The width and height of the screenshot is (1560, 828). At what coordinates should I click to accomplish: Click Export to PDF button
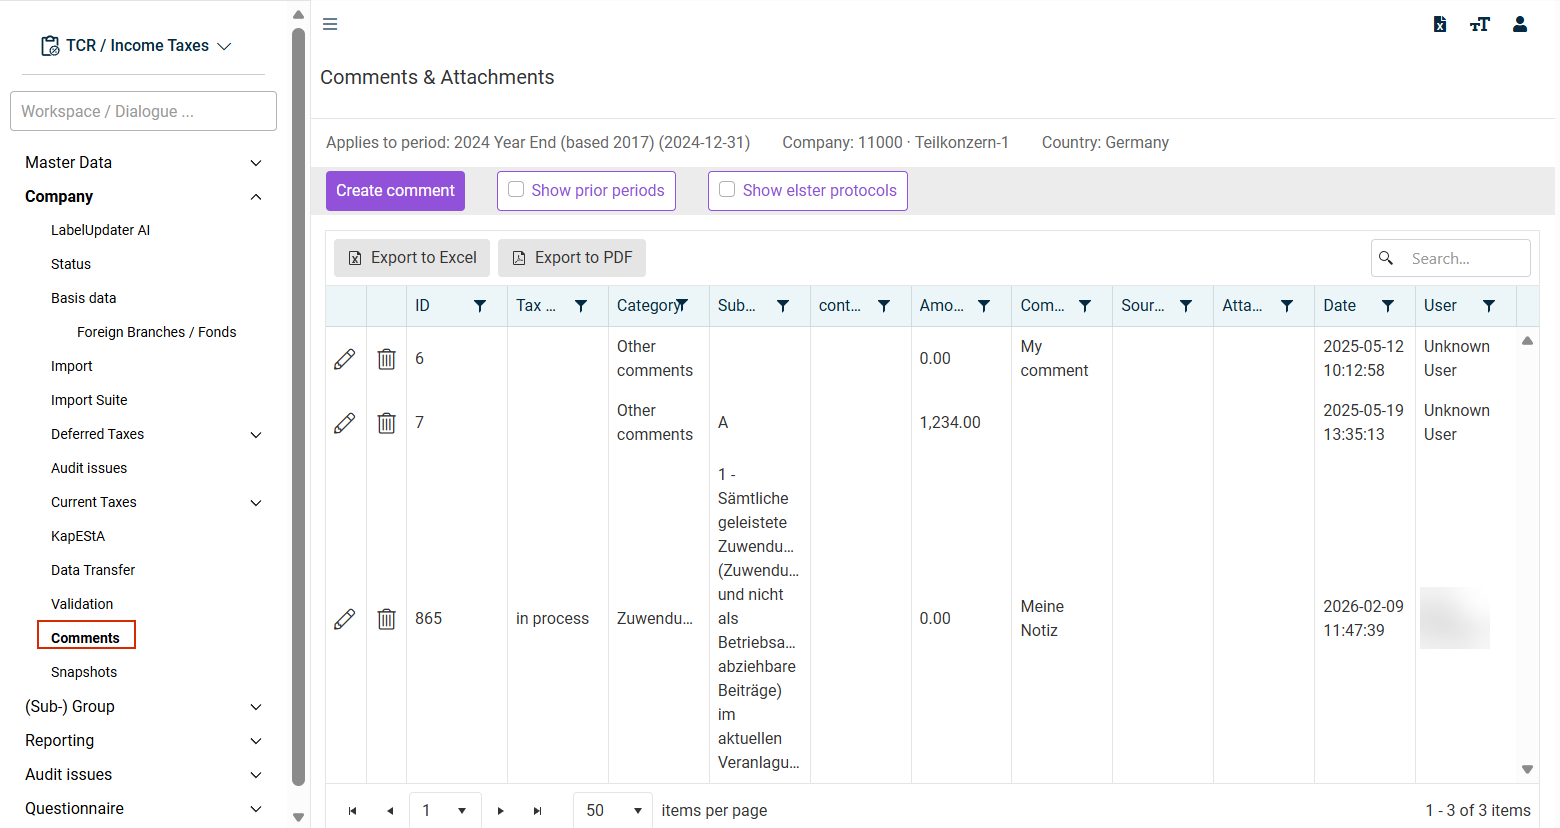click(x=572, y=258)
